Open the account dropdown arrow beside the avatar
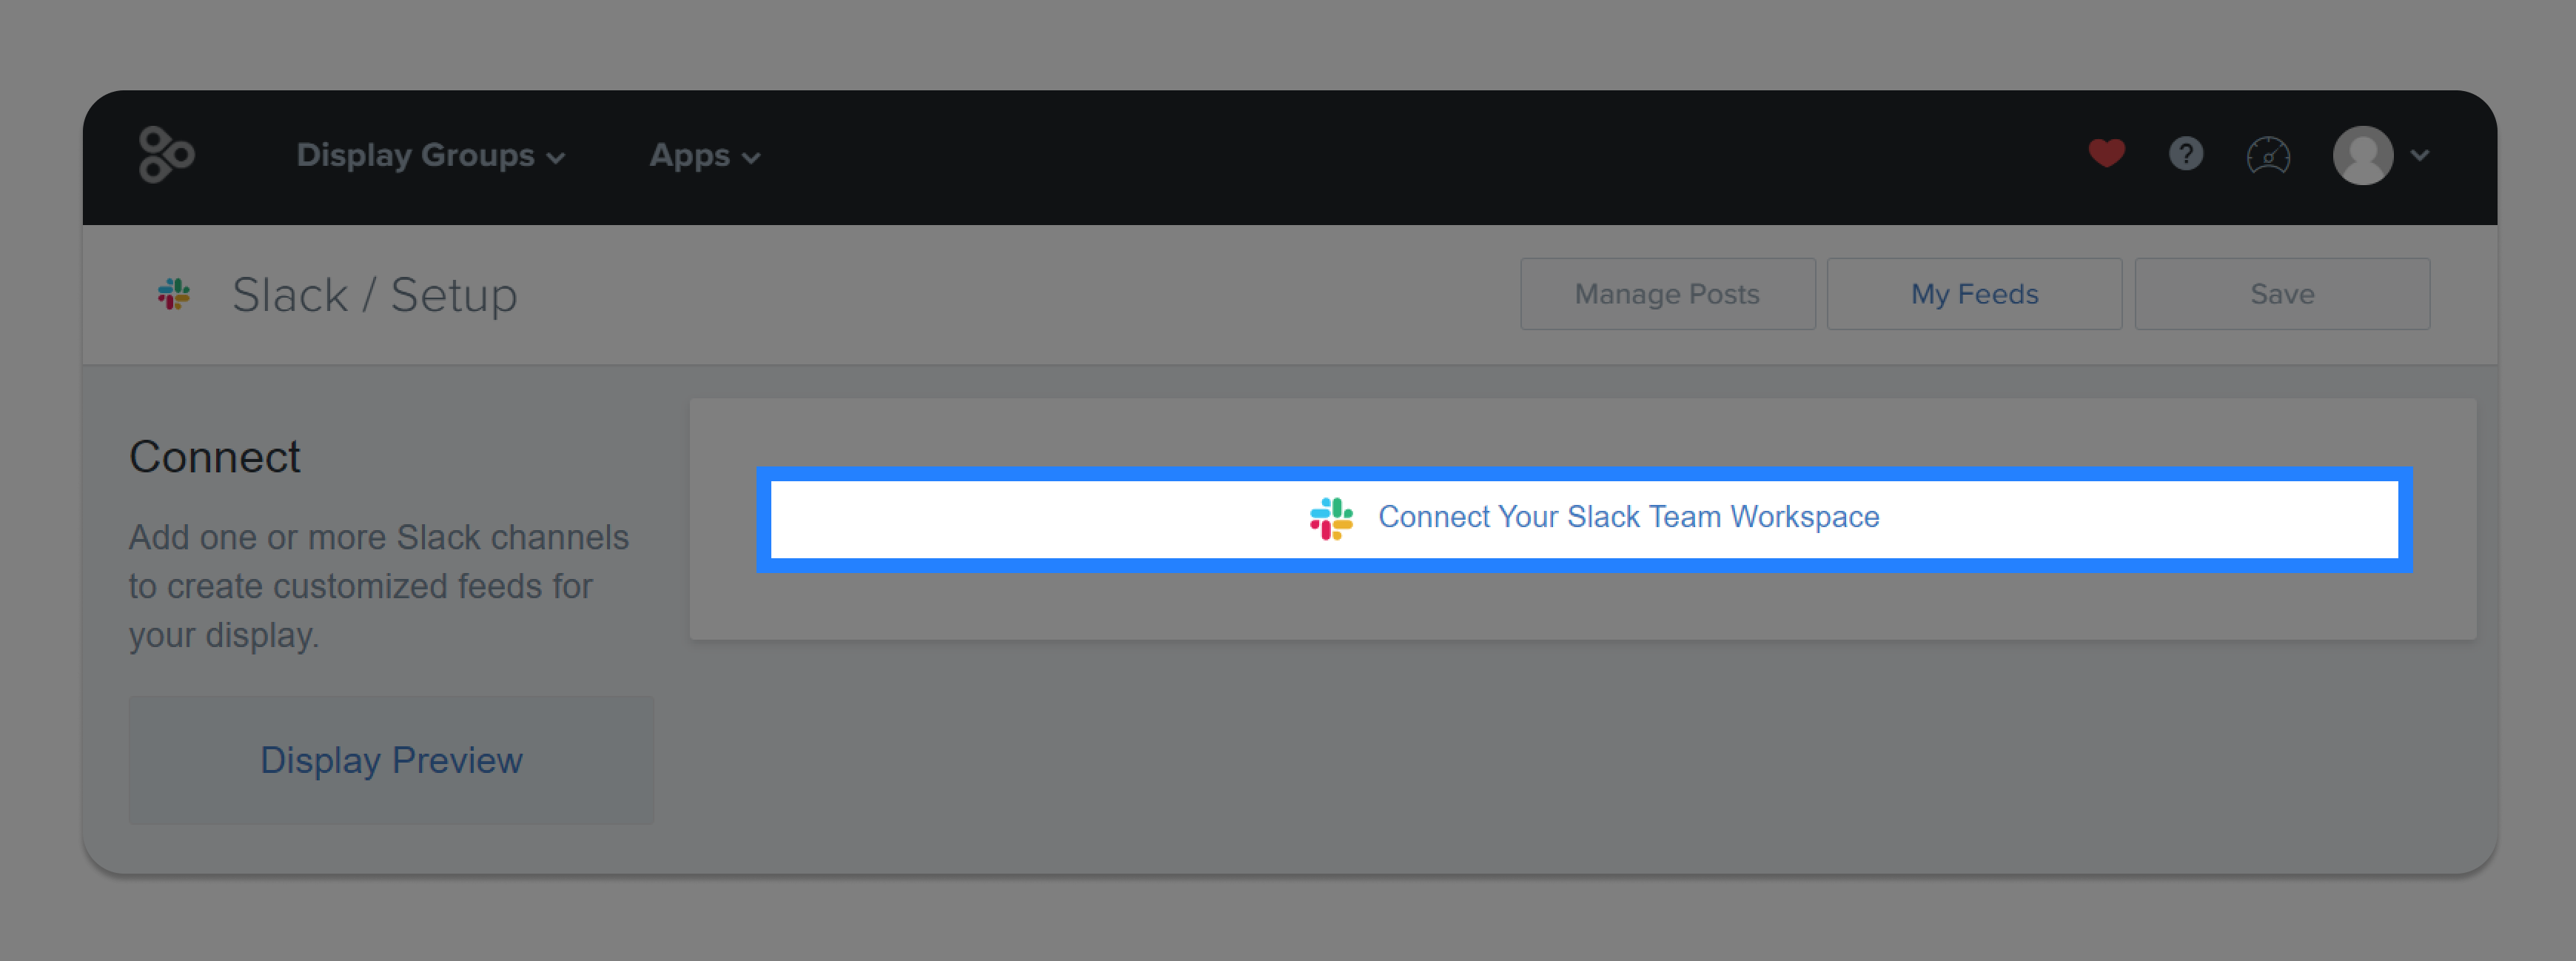2576x961 pixels. pyautogui.click(x=2420, y=155)
